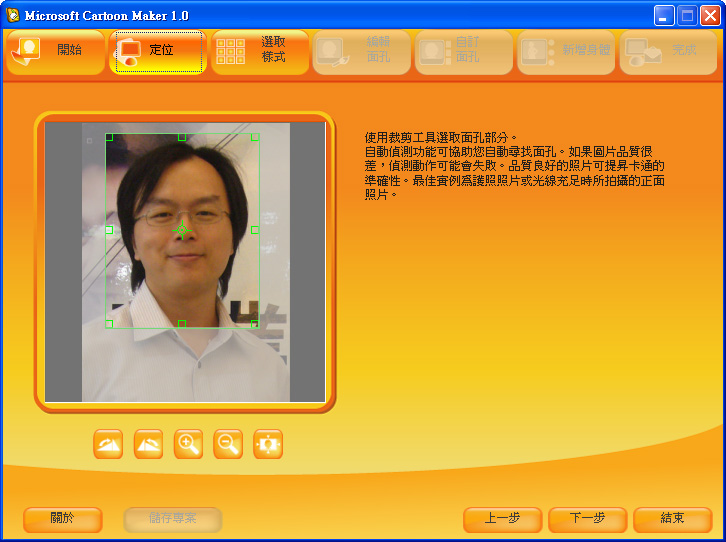726x542 pixels.
Task: Click the 使用裁剪工具選取面孔部分 instruction text
Action: click(x=440, y=137)
